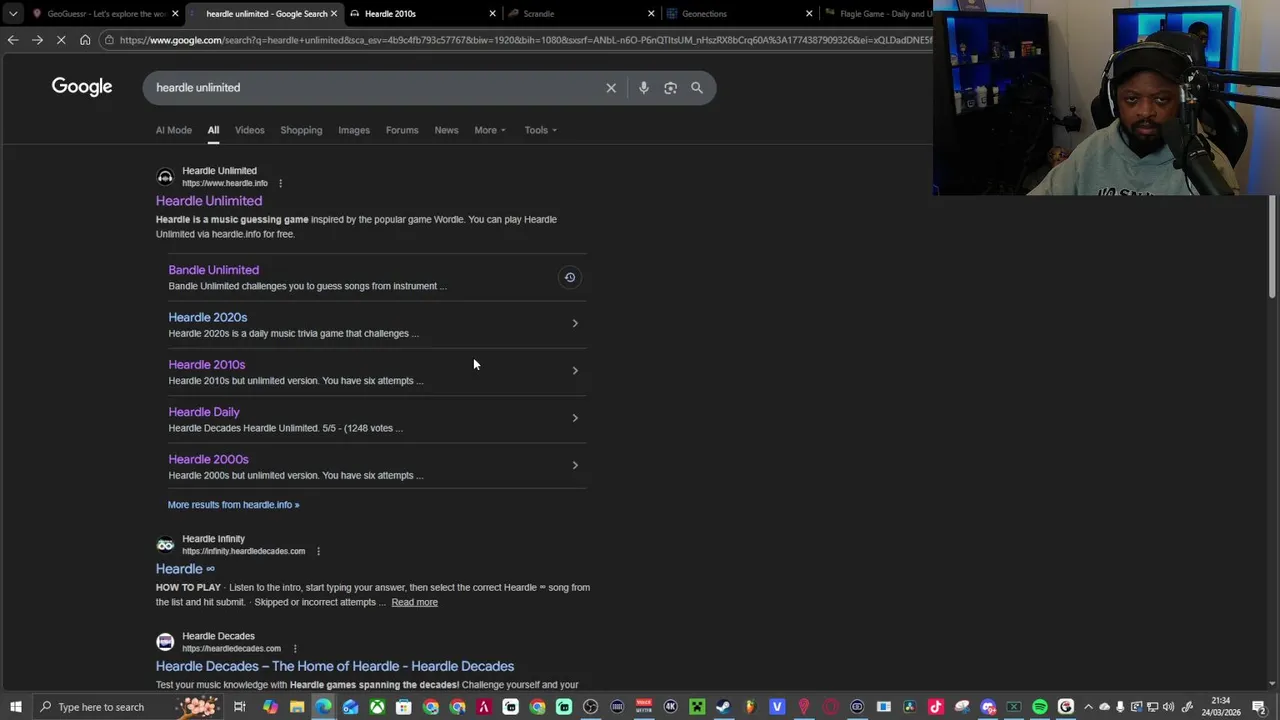Open the Heardle 2020s sitelink
Image resolution: width=1280 pixels, height=720 pixels.
click(x=208, y=317)
